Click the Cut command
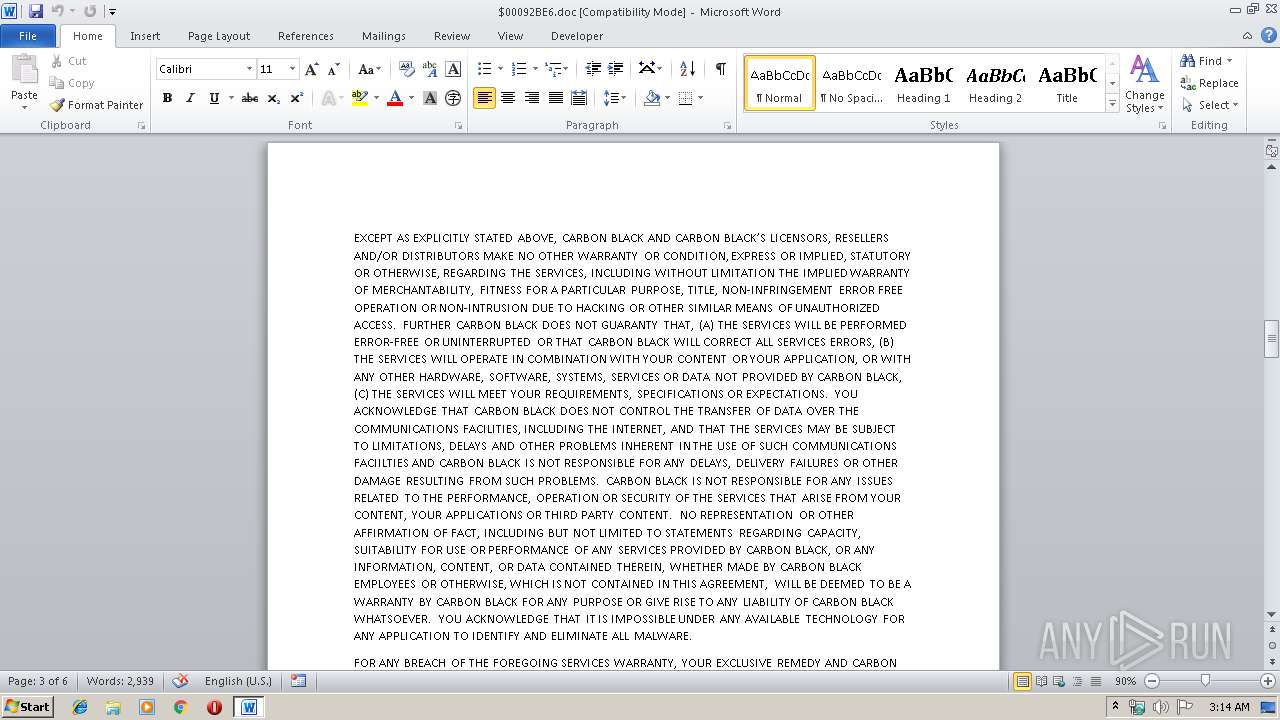This screenshot has height=720, width=1280. (69, 61)
